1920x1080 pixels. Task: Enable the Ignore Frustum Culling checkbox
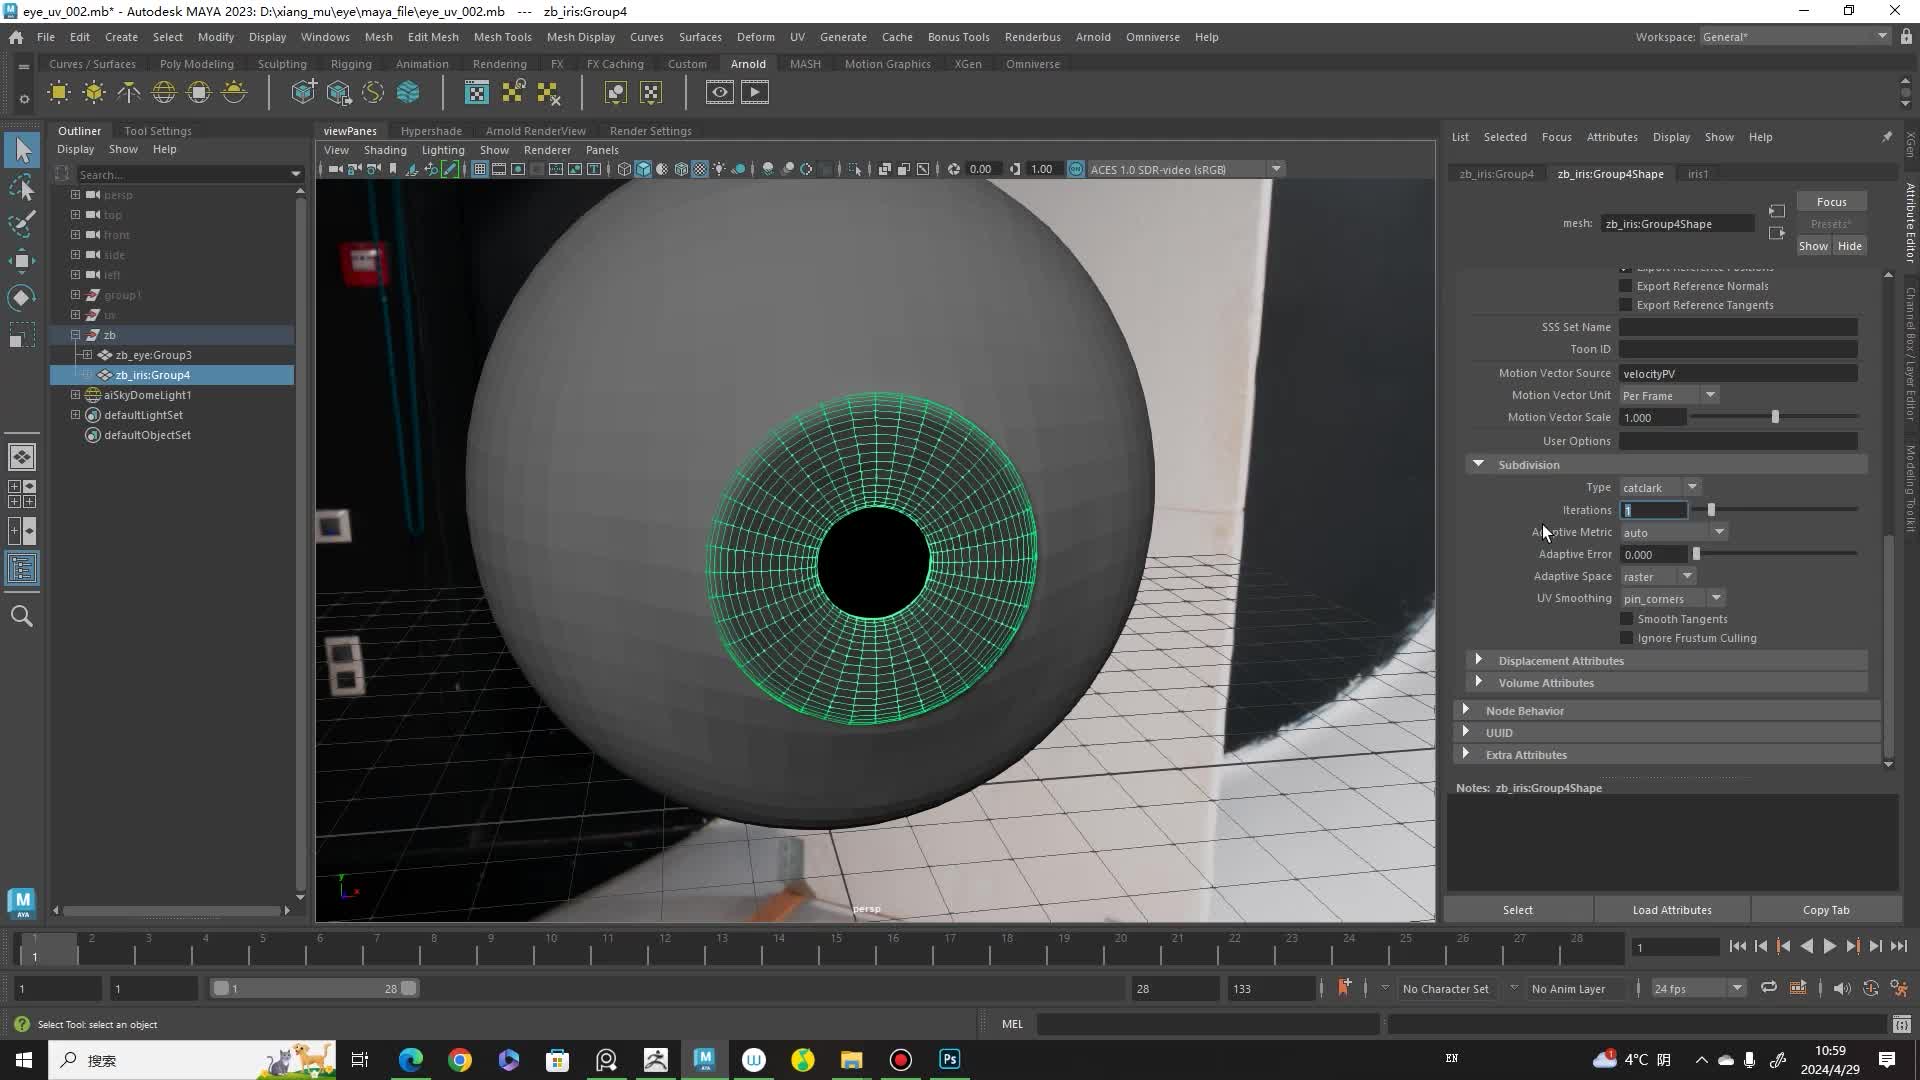click(x=1626, y=638)
